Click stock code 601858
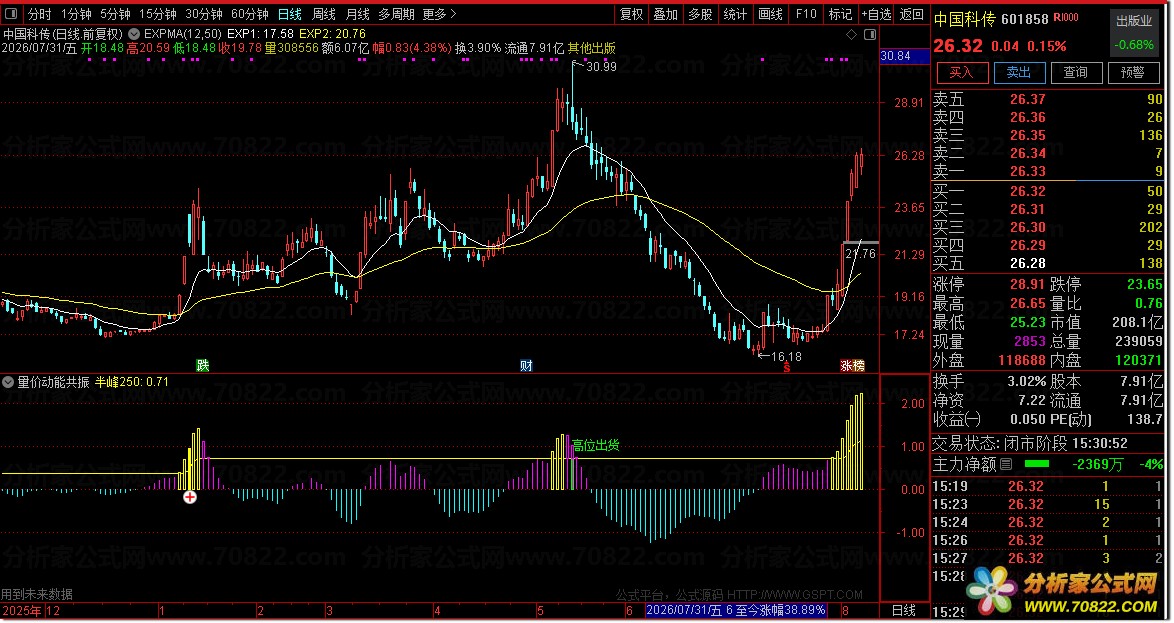Viewport: 1174px width, 623px height. coord(1025,19)
